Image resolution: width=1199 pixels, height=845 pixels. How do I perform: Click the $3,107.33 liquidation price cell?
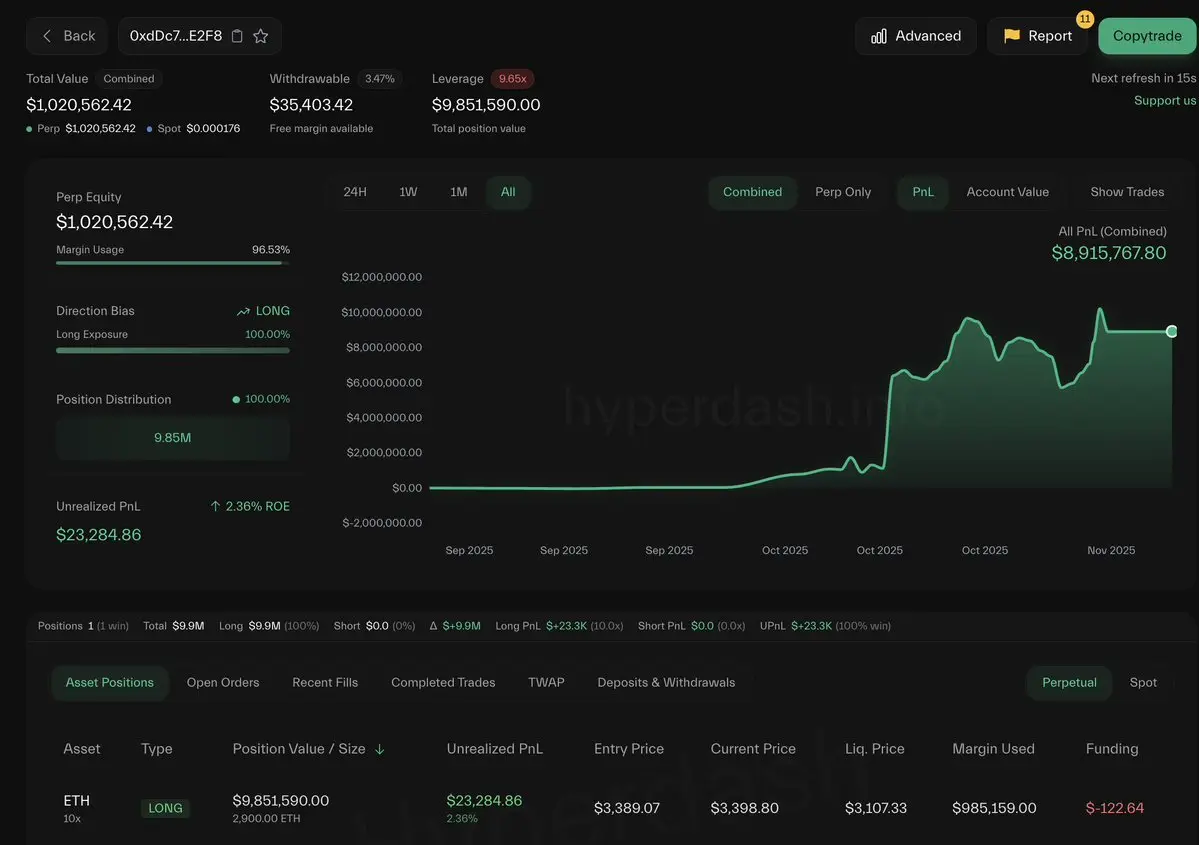coord(876,808)
